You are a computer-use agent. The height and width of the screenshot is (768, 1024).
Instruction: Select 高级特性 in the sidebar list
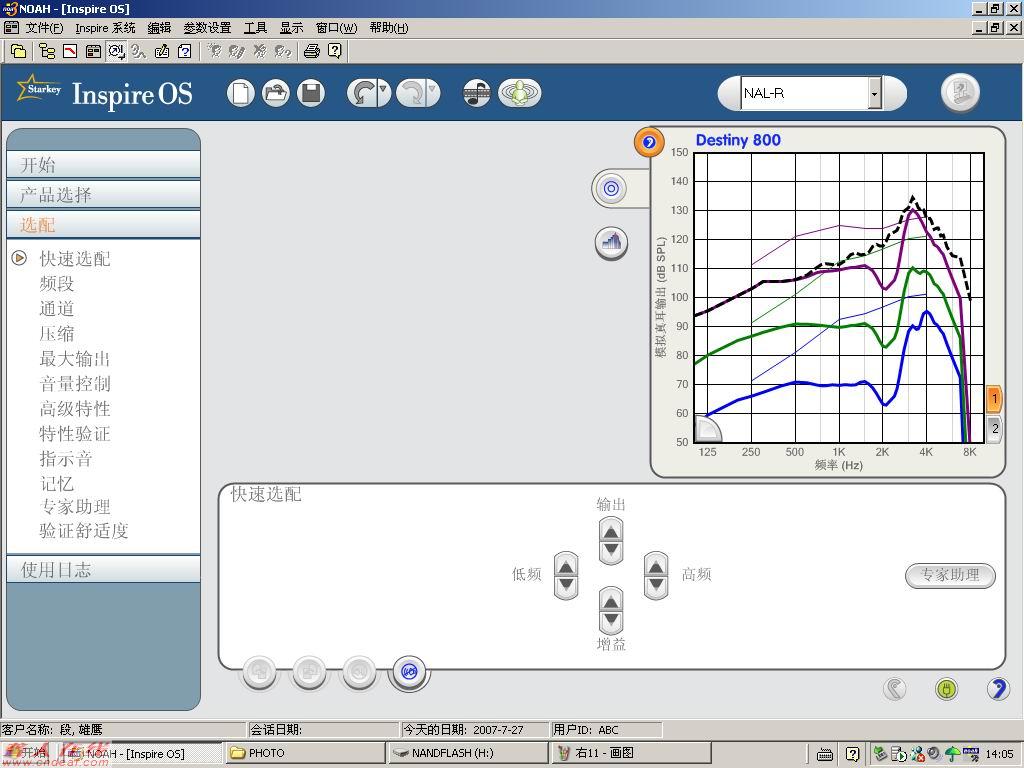click(x=74, y=408)
